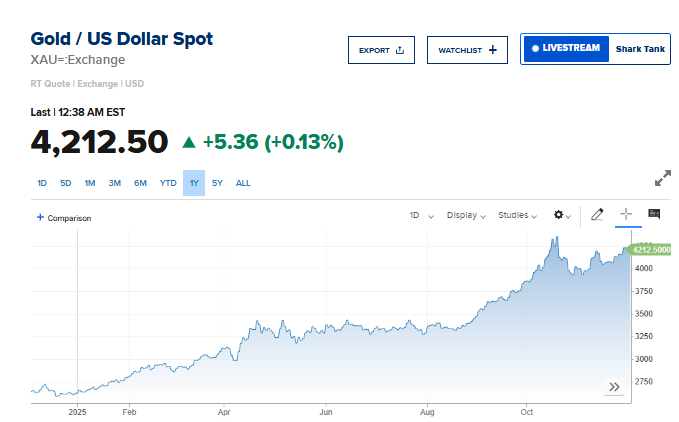Click the Shark Tank show link
The height and width of the screenshot is (422, 679).
click(638, 48)
